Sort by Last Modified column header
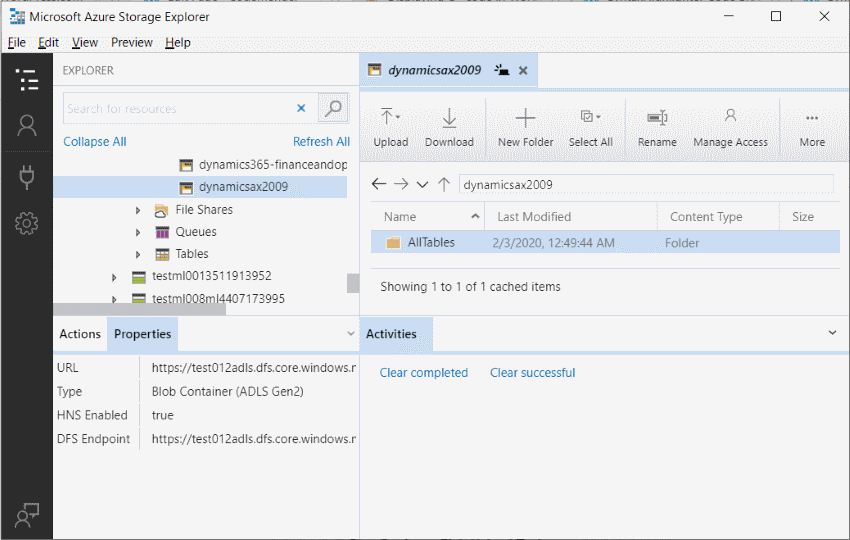The width and height of the screenshot is (850, 540). [571, 217]
